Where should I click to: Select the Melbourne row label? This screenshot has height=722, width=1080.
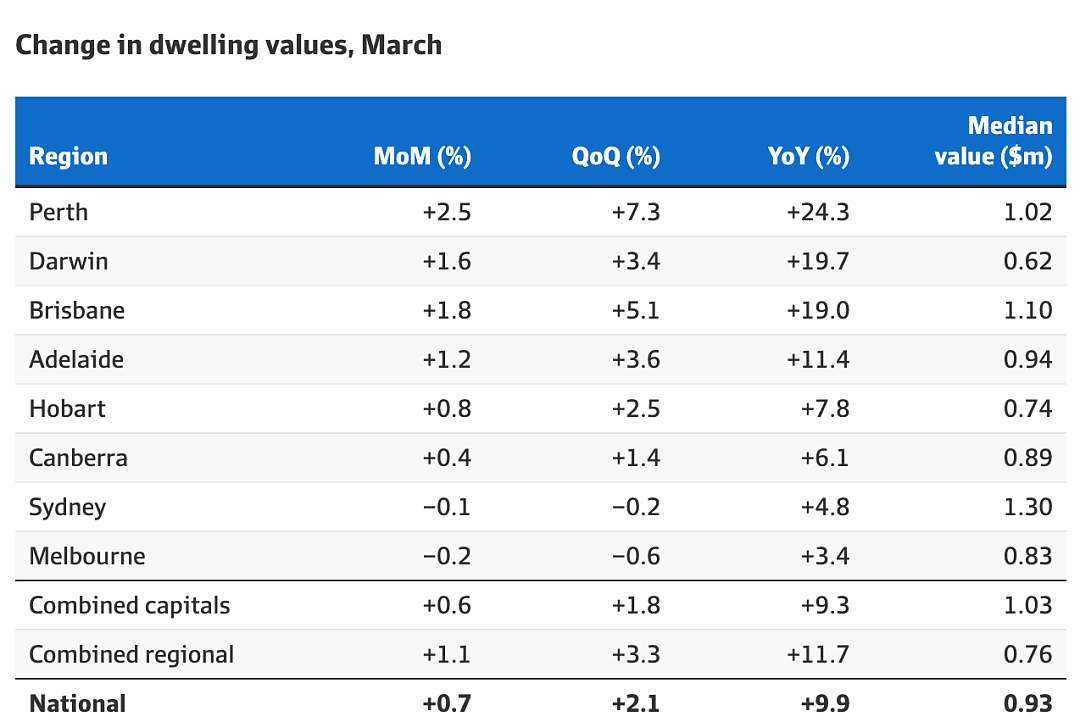pyautogui.click(x=87, y=557)
